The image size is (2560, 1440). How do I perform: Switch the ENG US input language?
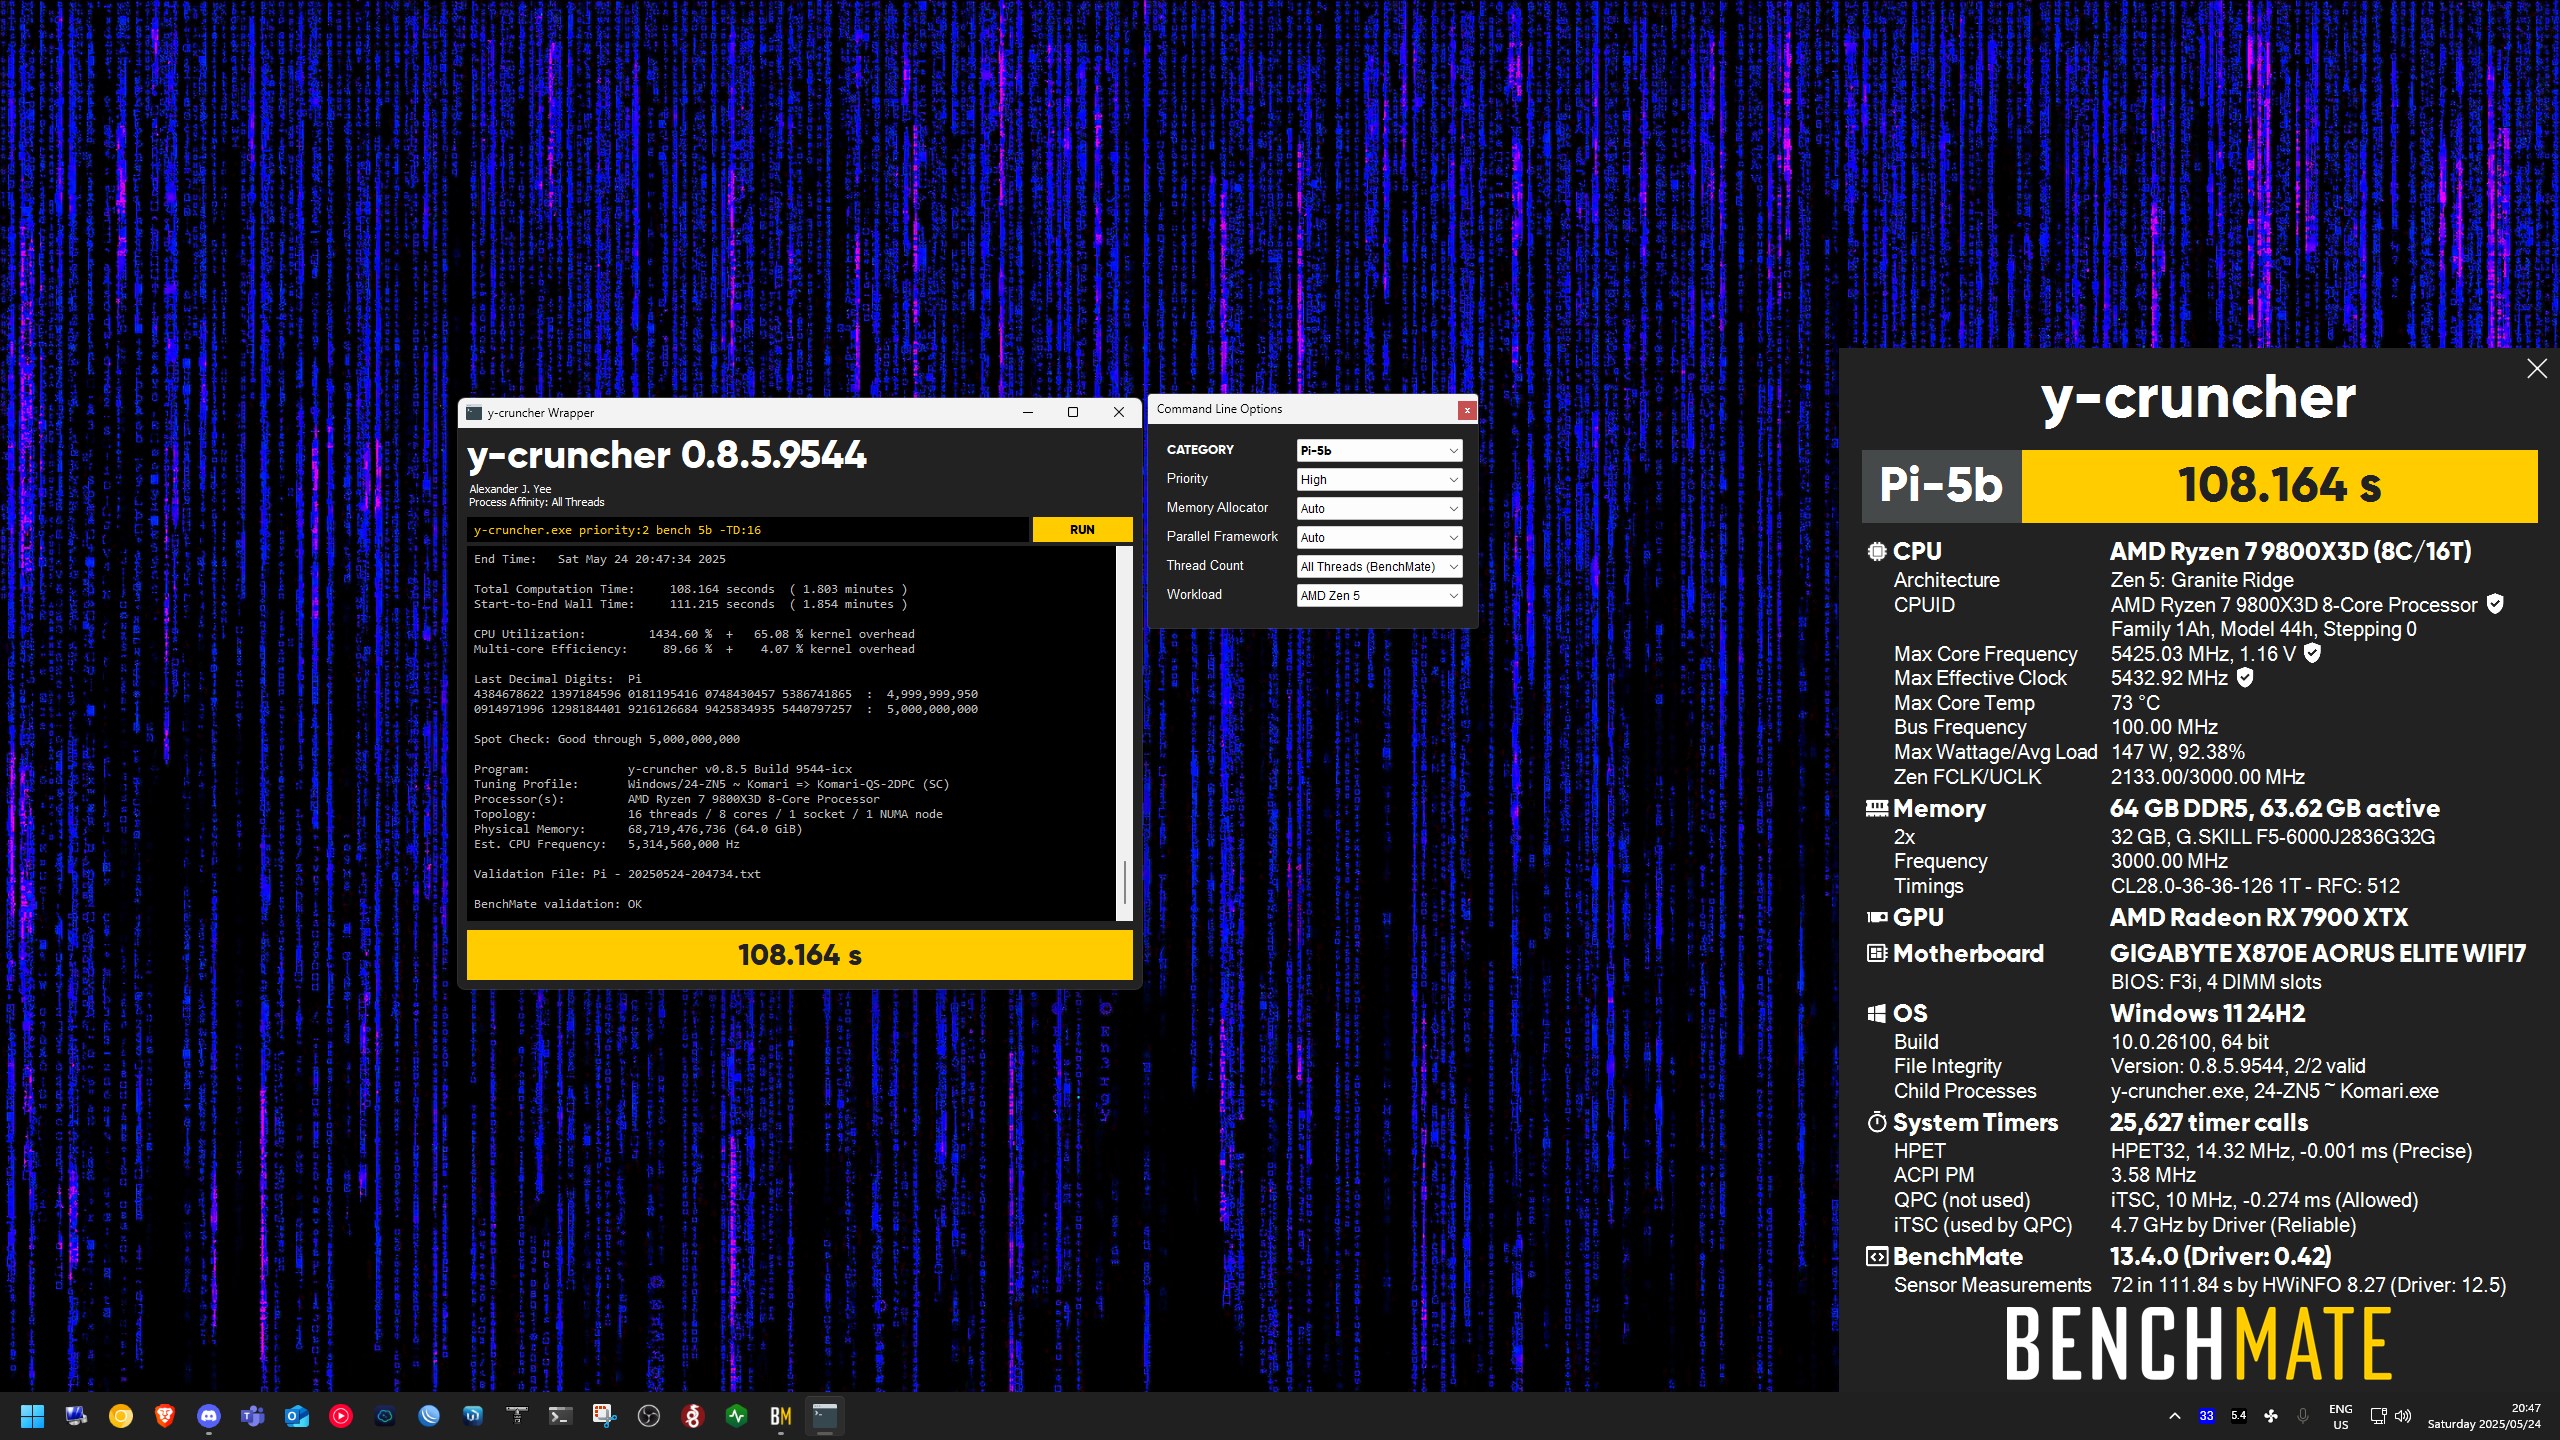2341,1416
